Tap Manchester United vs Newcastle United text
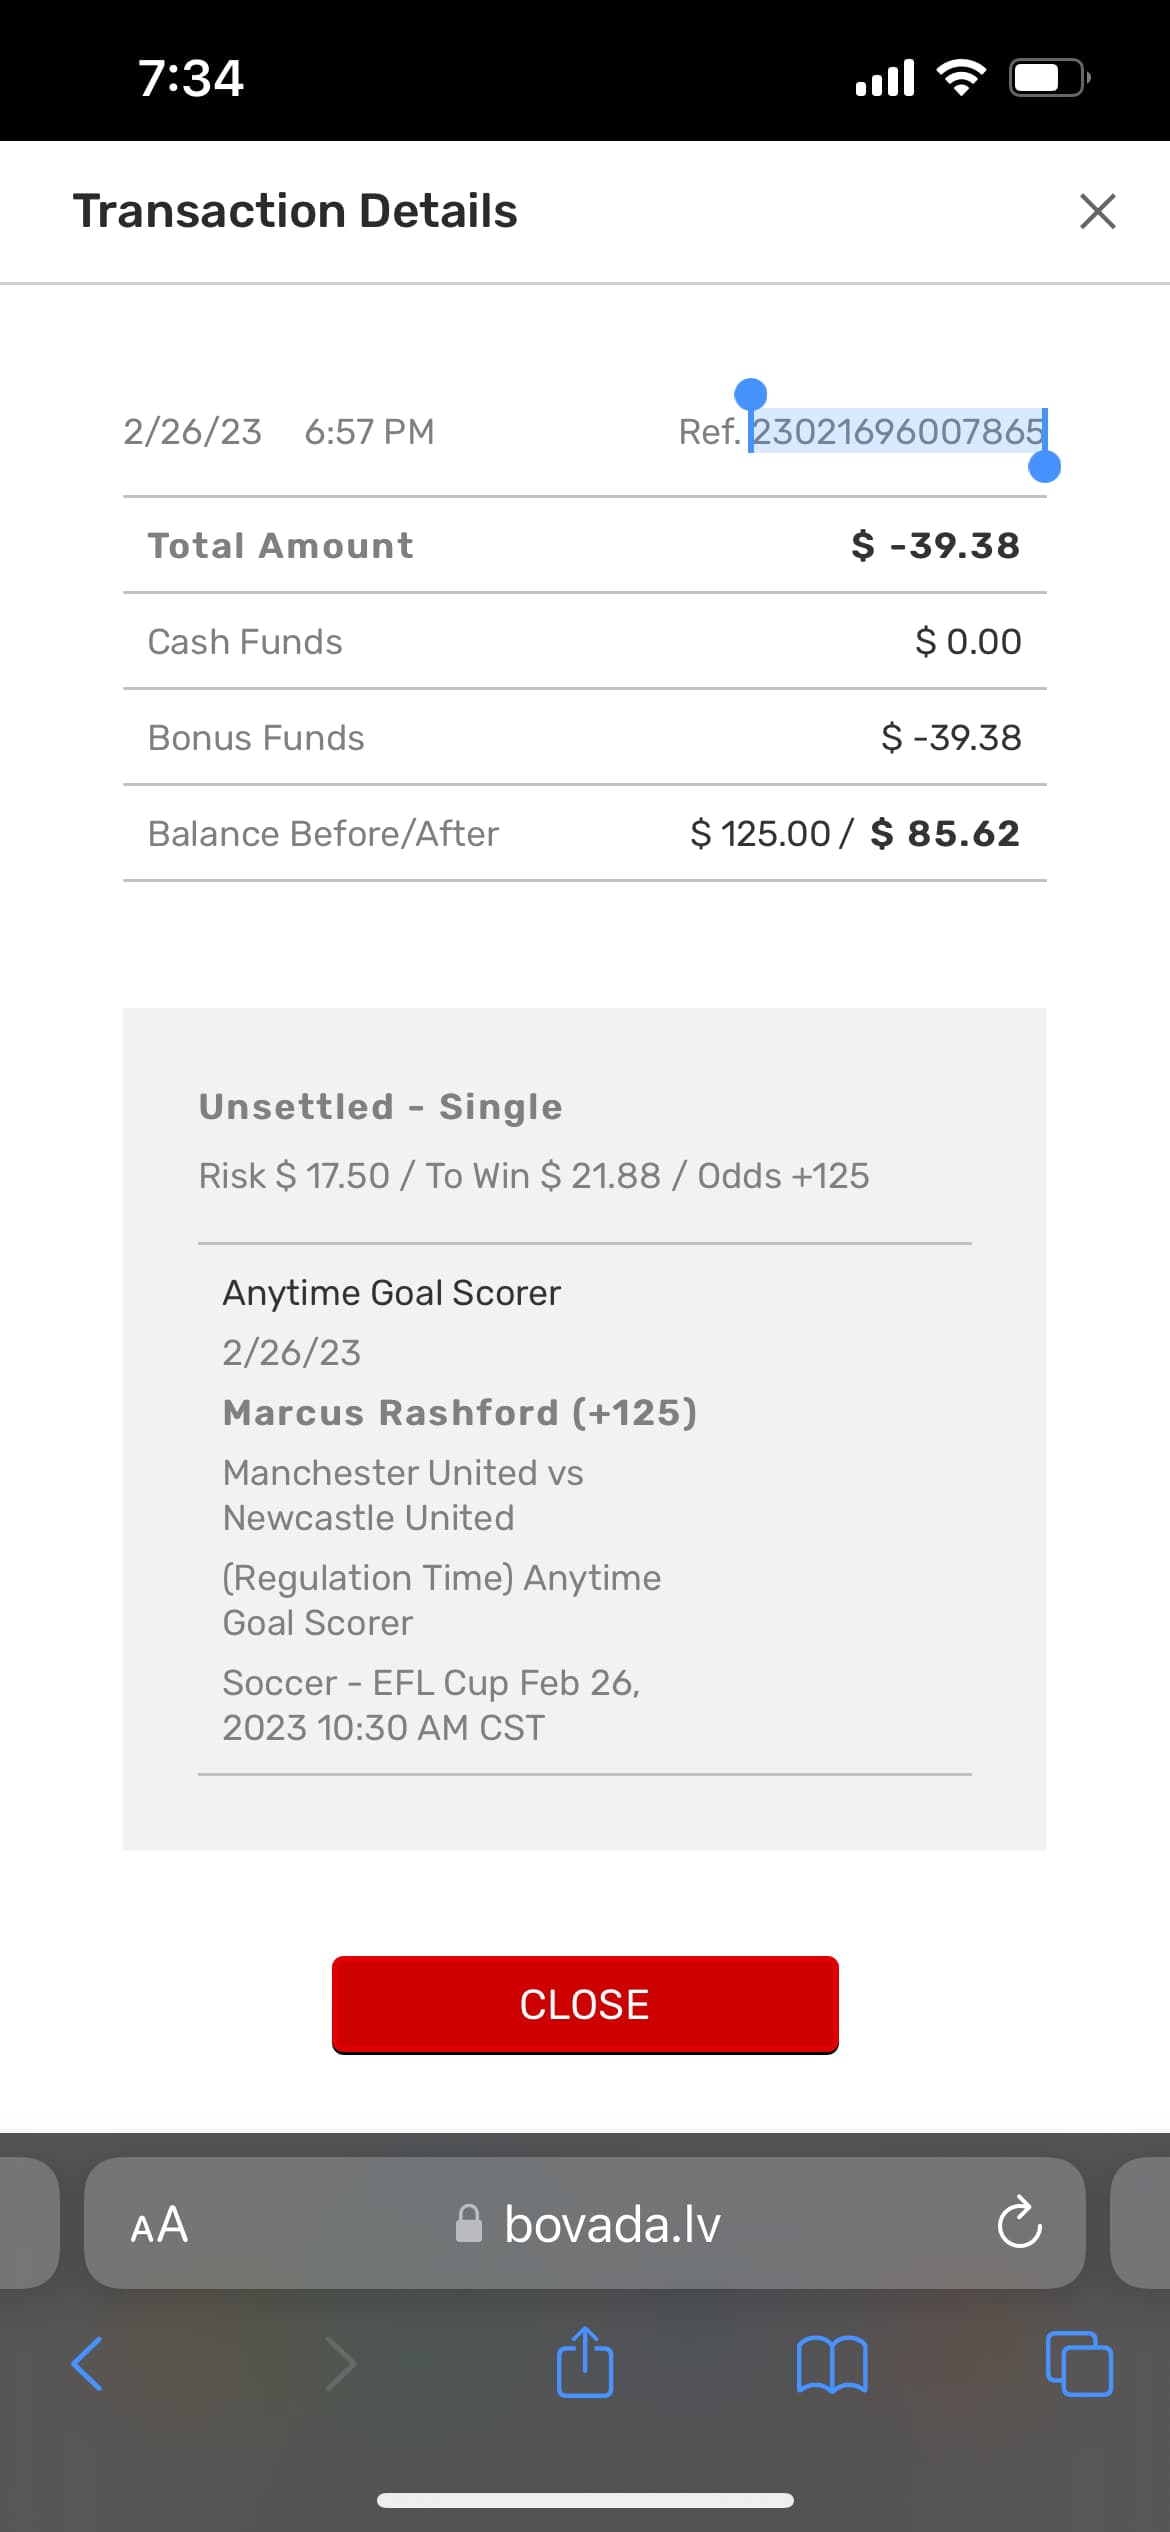Image resolution: width=1170 pixels, height=2532 pixels. 403,1494
